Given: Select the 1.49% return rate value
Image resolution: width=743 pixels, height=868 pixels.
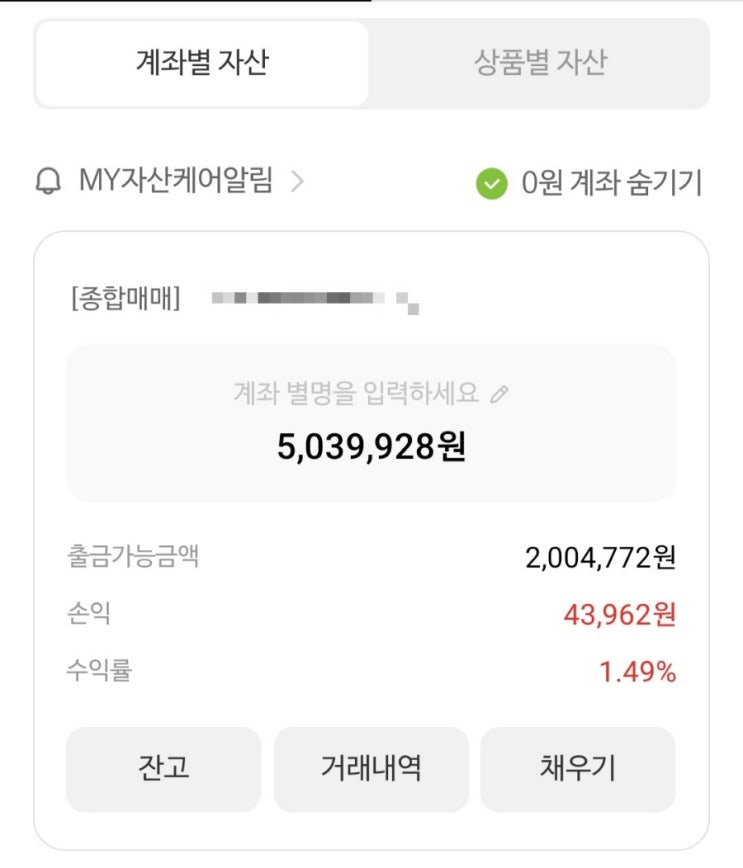Looking at the screenshot, I should click(637, 672).
